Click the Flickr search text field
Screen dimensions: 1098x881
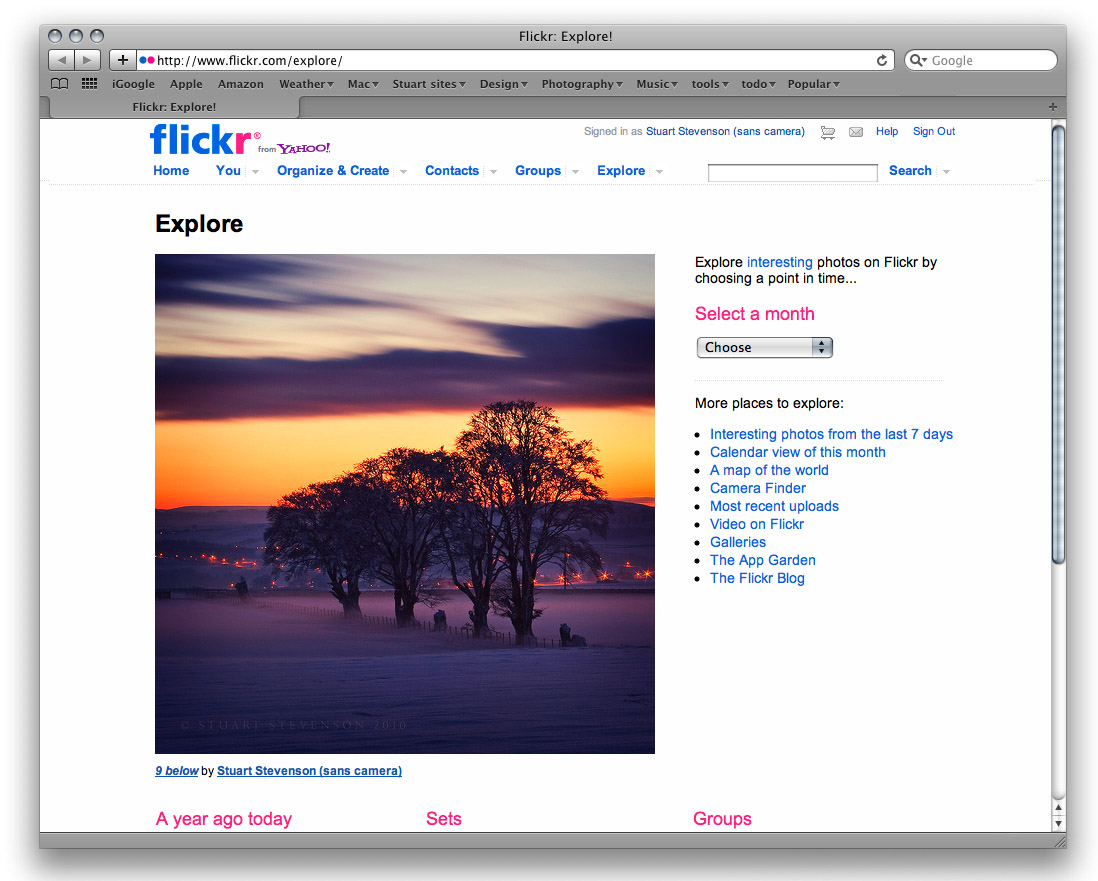pyautogui.click(x=792, y=173)
